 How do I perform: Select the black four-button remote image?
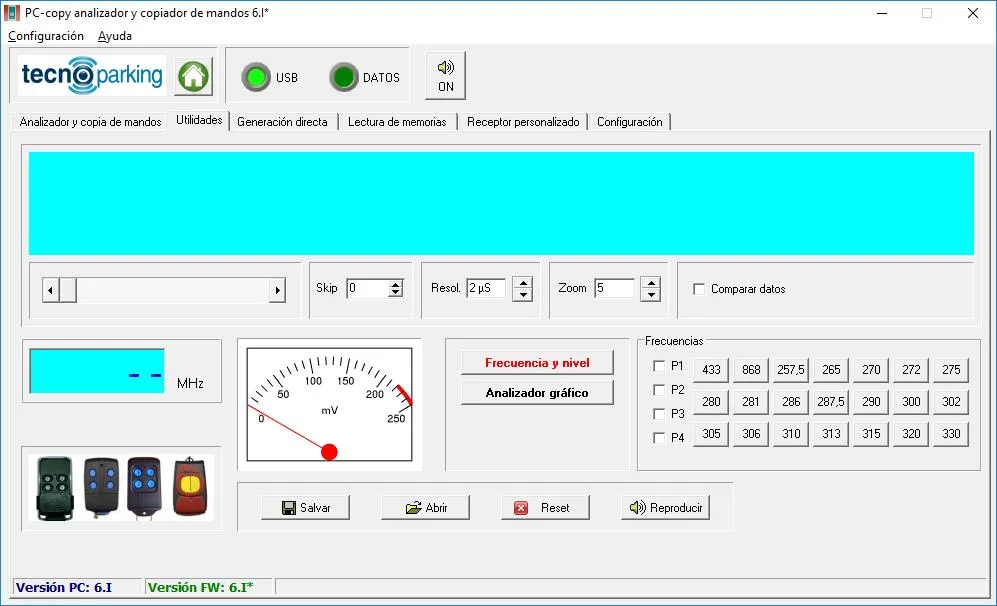tap(55, 488)
